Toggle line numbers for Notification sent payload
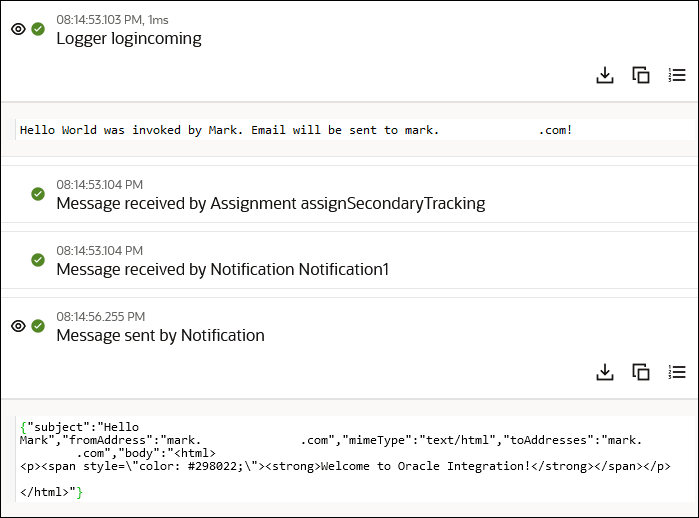 tap(677, 372)
